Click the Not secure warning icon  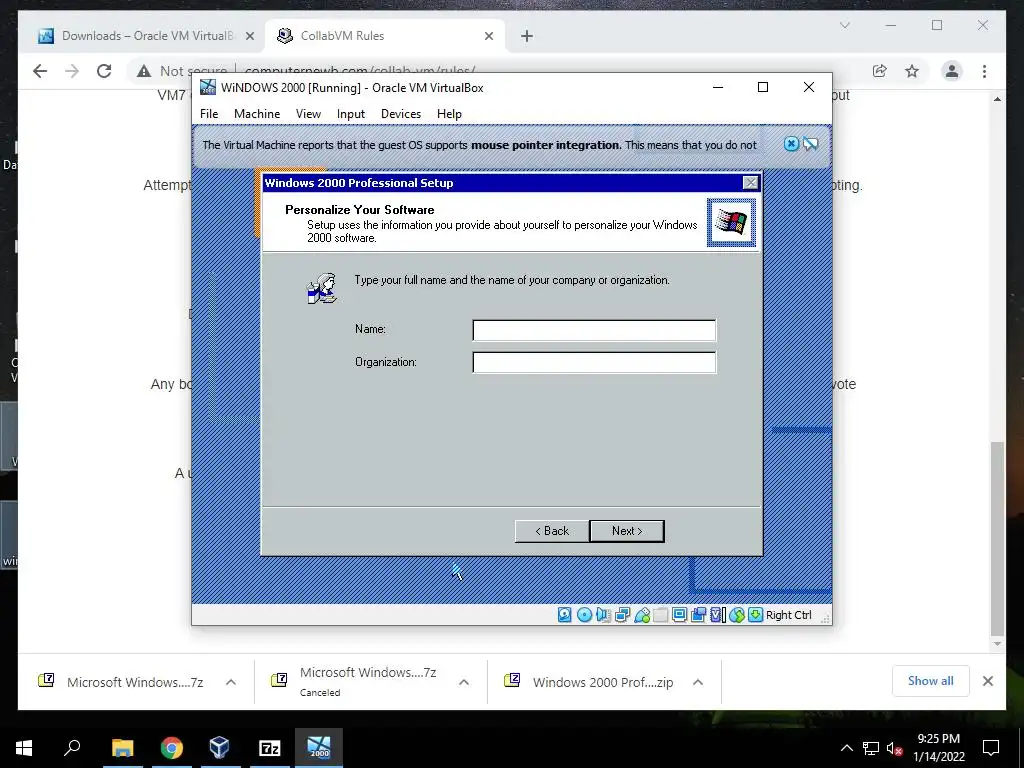click(x=144, y=71)
